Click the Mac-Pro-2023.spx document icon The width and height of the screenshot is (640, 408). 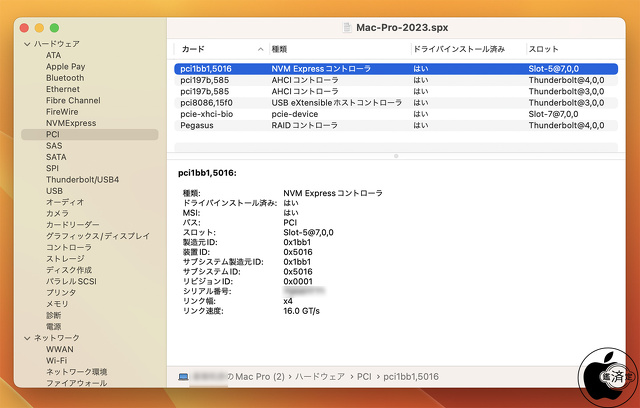[347, 28]
